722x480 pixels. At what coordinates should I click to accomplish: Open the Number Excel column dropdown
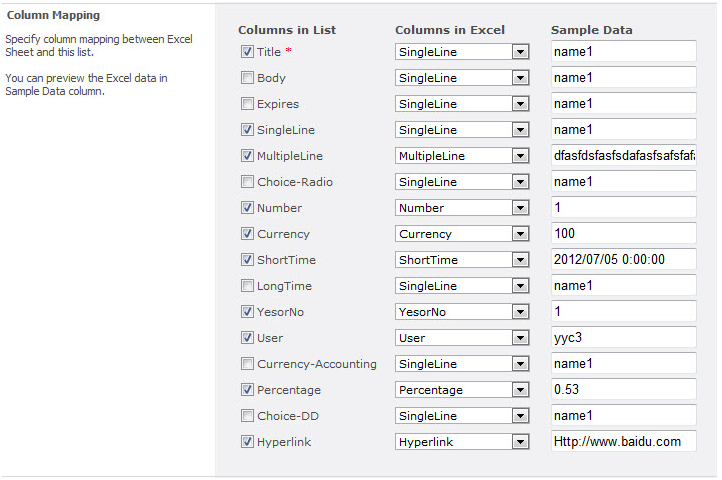[462, 208]
